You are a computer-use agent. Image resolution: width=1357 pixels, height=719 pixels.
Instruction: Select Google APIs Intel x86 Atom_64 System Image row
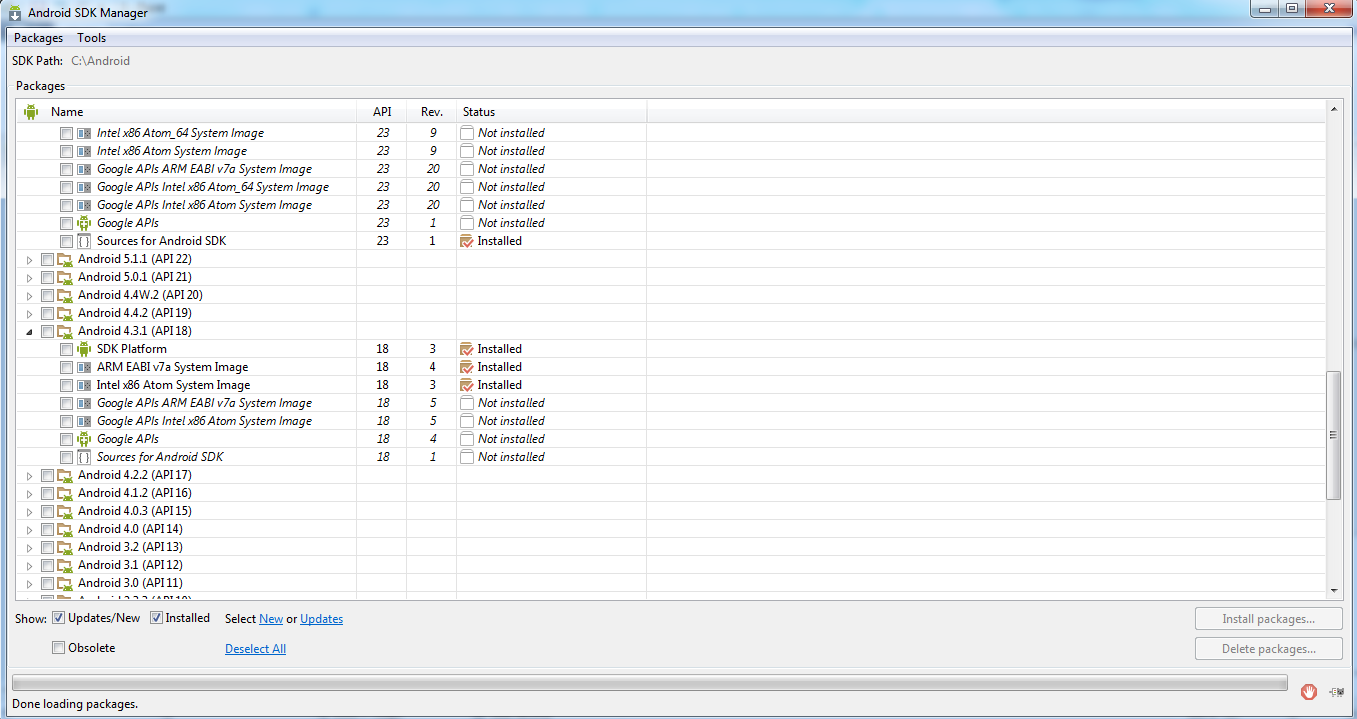(671, 187)
